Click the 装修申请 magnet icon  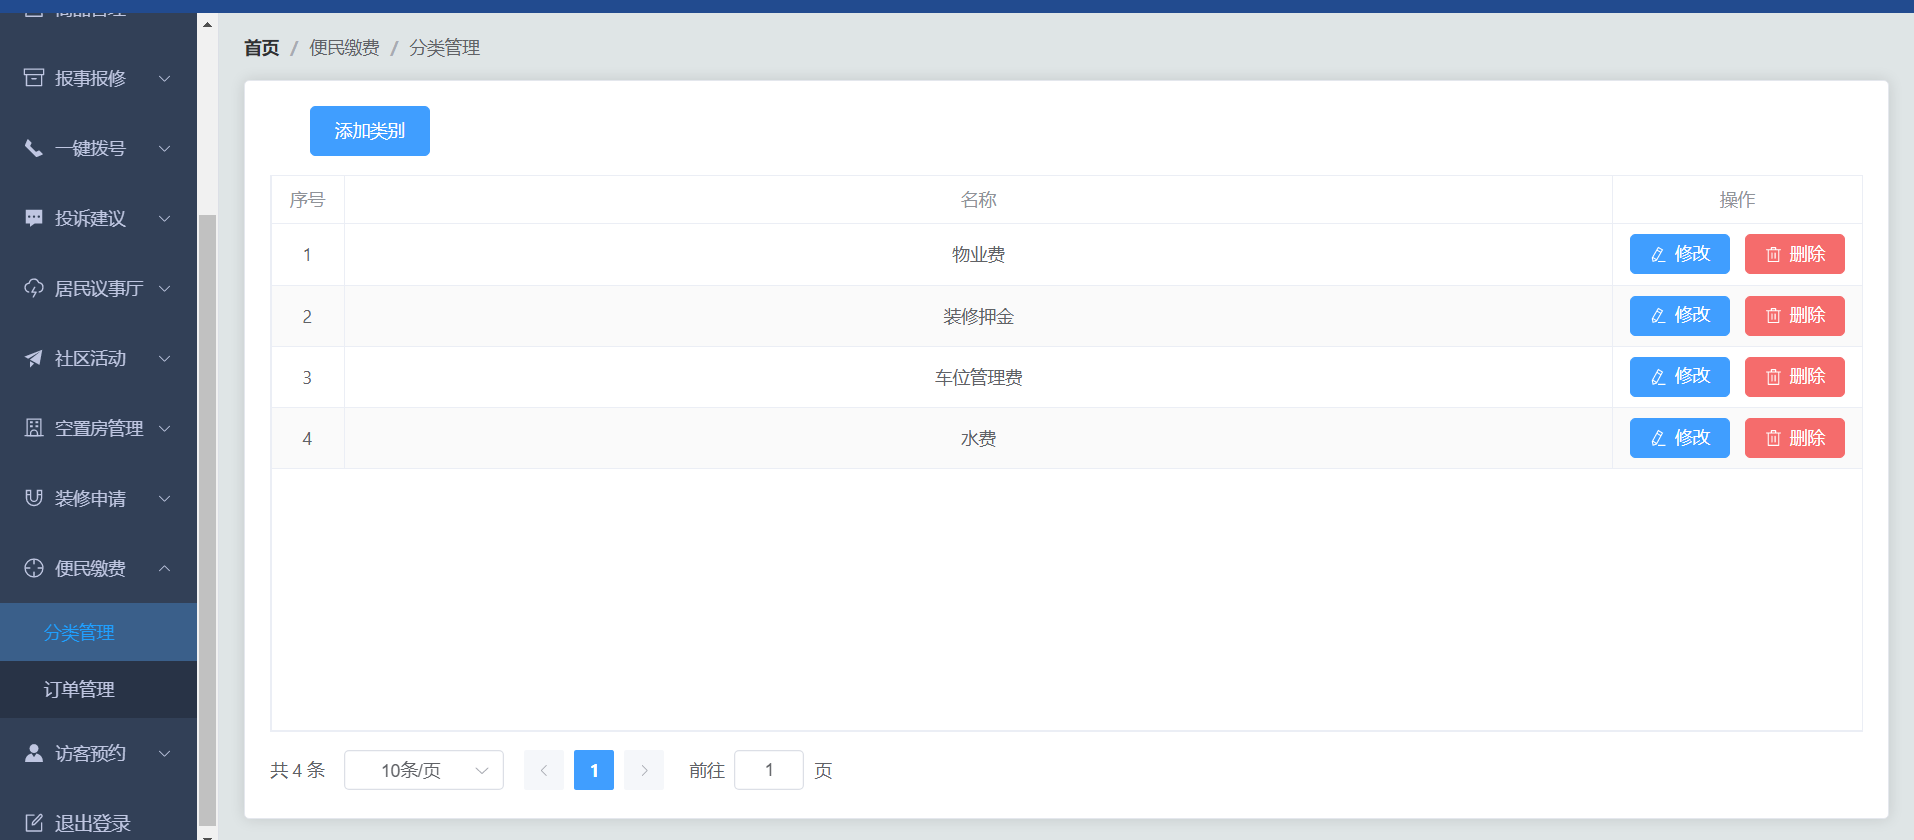tap(34, 498)
